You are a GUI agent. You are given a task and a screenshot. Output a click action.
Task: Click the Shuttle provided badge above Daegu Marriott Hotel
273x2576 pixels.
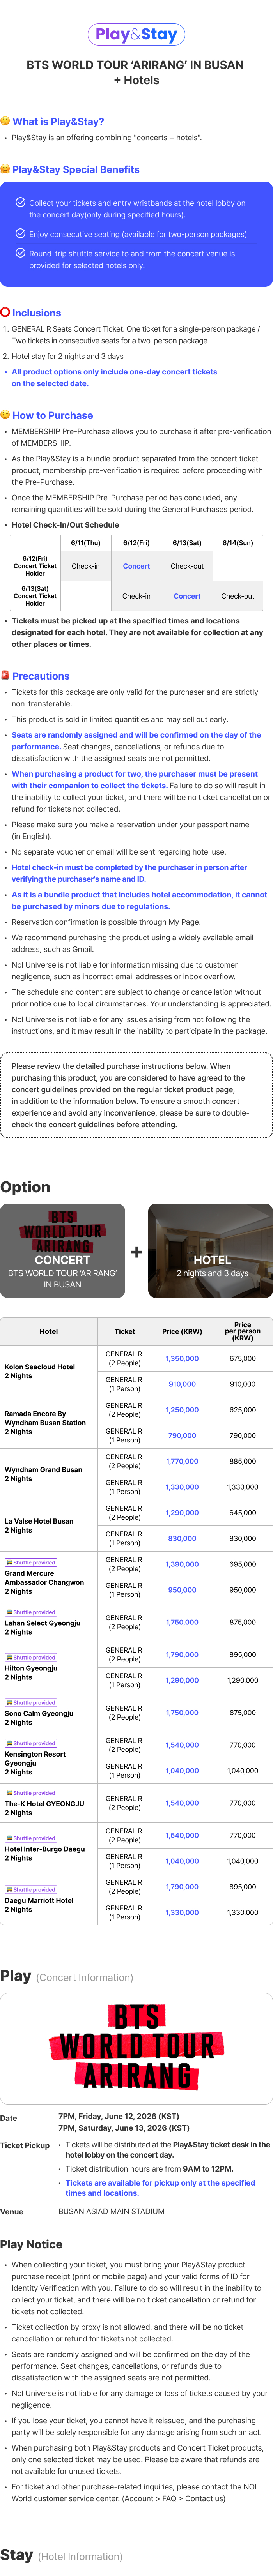pos(31,1889)
